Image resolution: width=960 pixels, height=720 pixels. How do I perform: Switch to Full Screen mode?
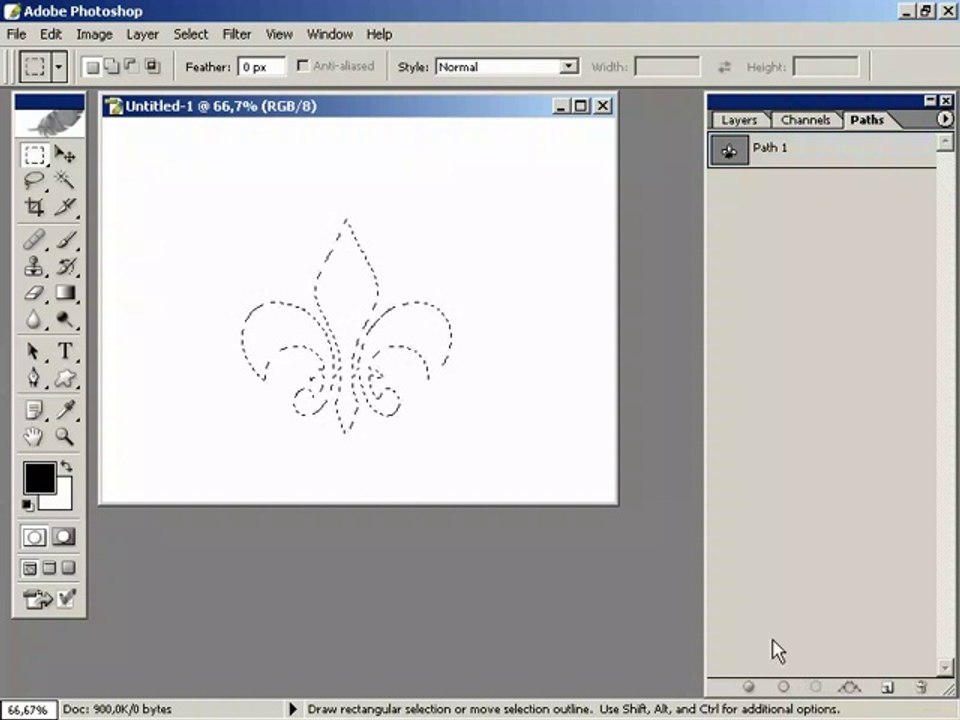point(69,568)
